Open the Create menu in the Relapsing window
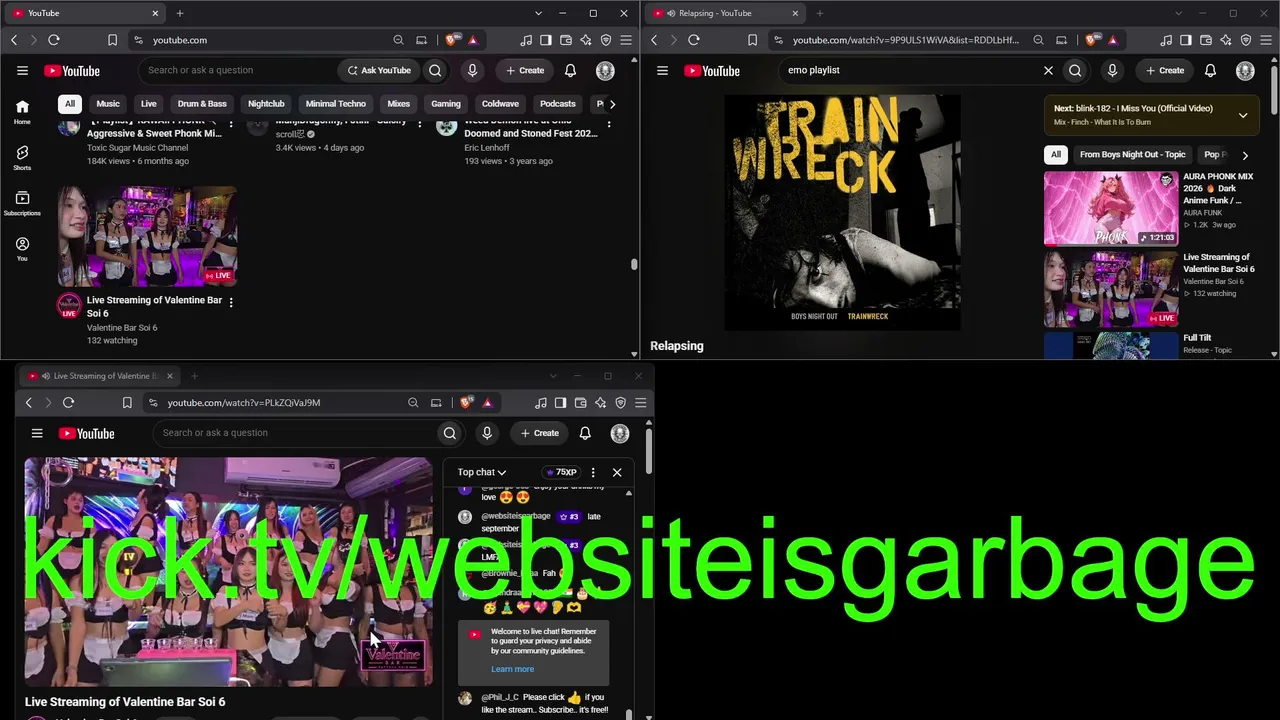This screenshot has width=1280, height=720. [x=1165, y=71]
